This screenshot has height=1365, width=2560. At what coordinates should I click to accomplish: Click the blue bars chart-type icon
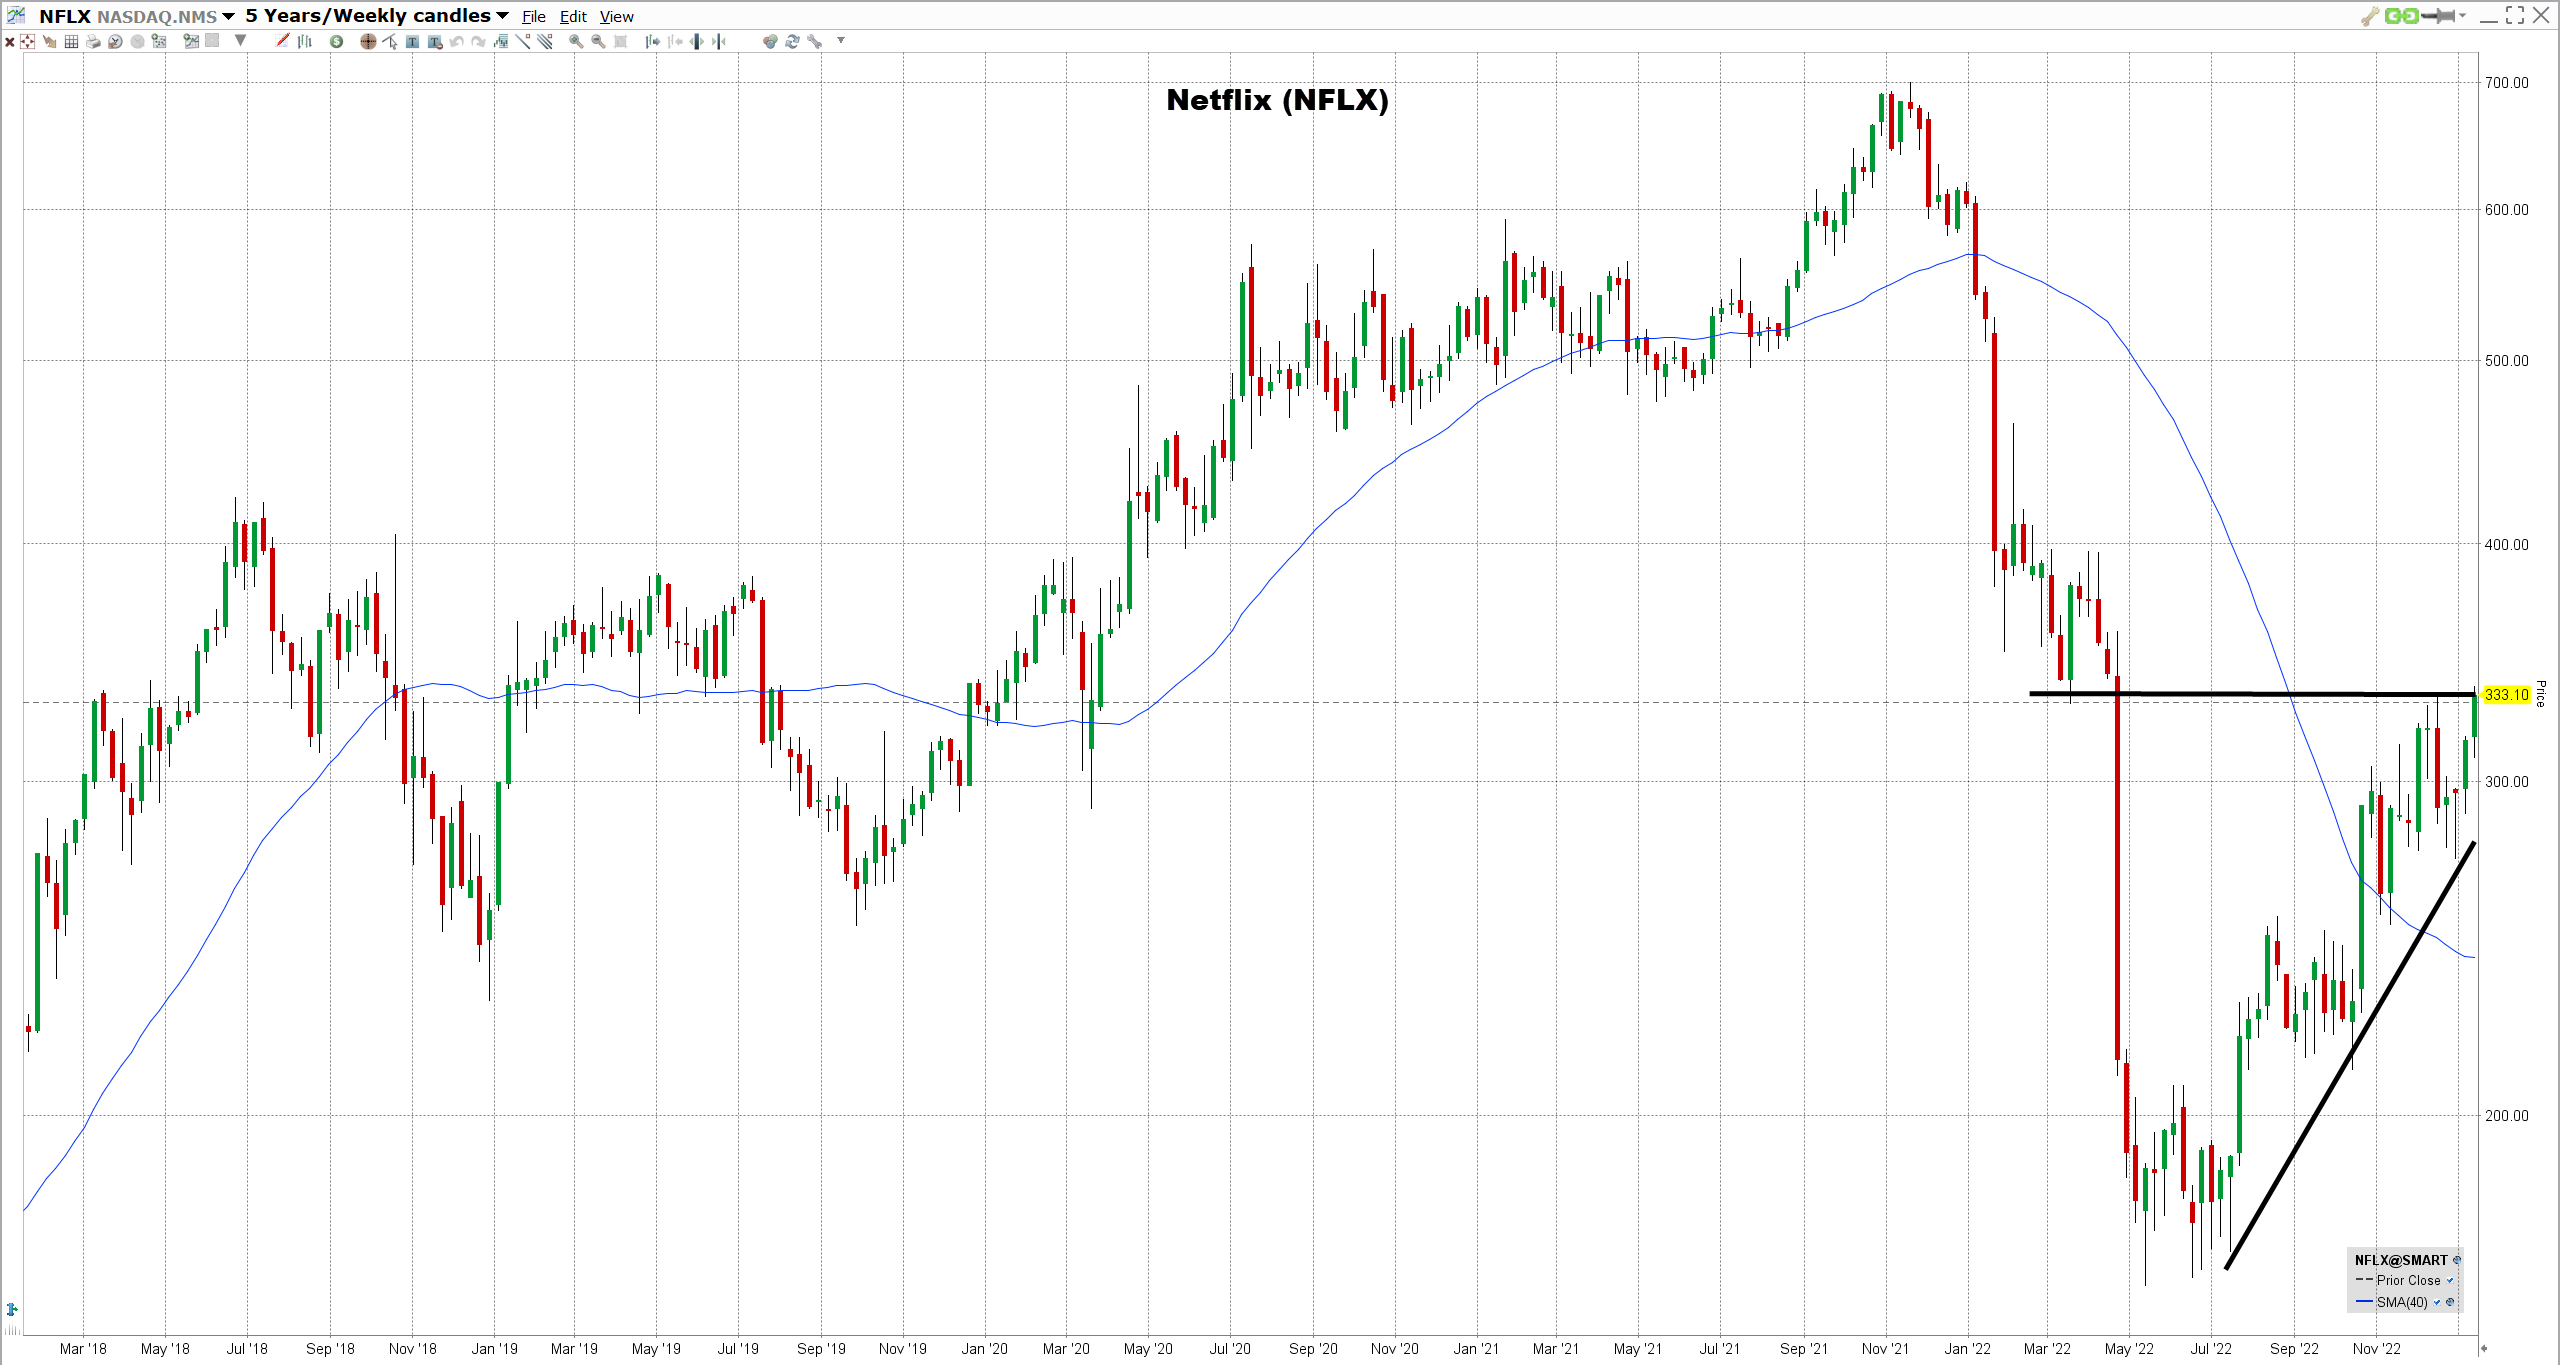pyautogui.click(x=304, y=41)
